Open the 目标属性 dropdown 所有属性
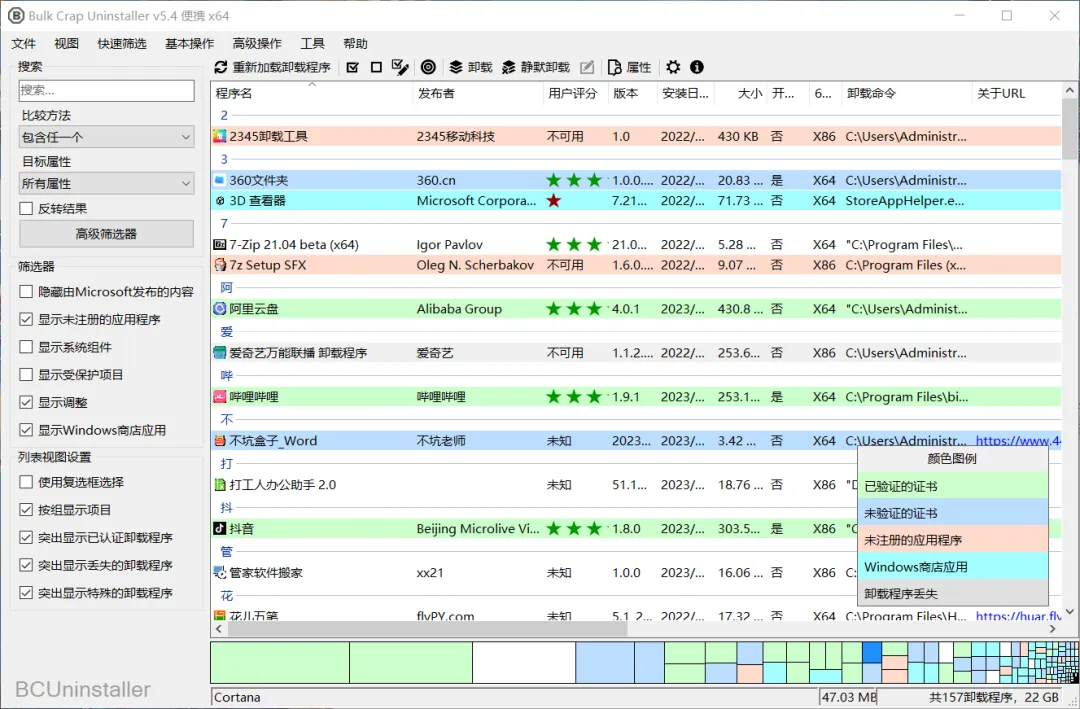The image size is (1080, 709). (x=107, y=183)
